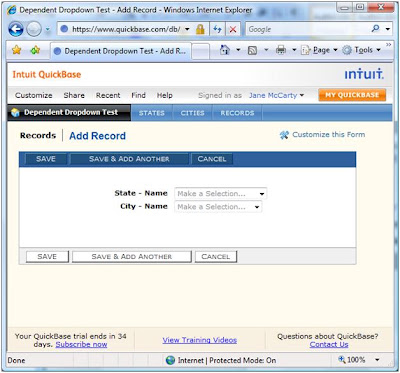Open the Tools menu
Viewport: 400px width, 373px height.
pos(361,50)
